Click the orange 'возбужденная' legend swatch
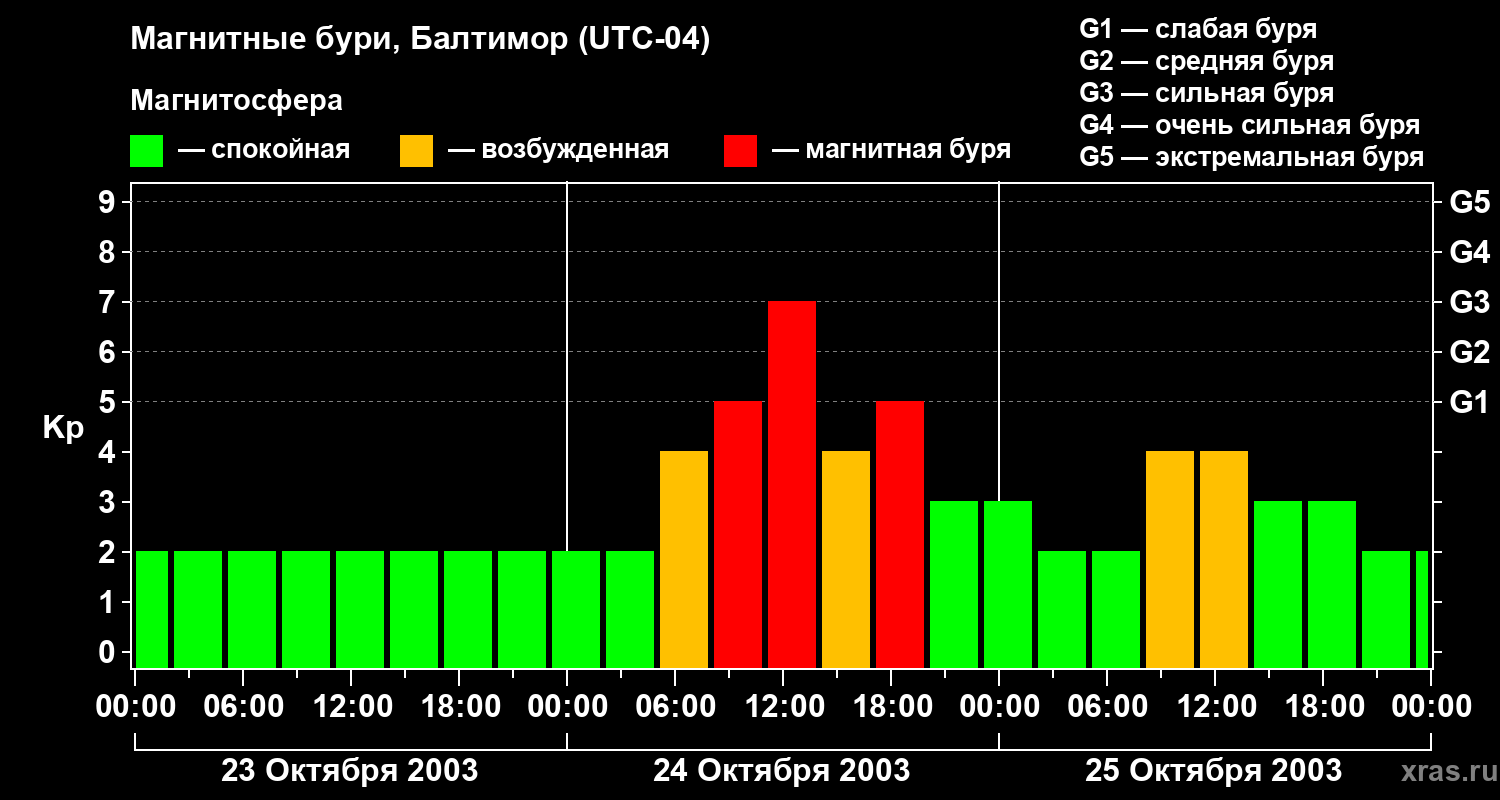This screenshot has width=1500, height=800. point(416,151)
